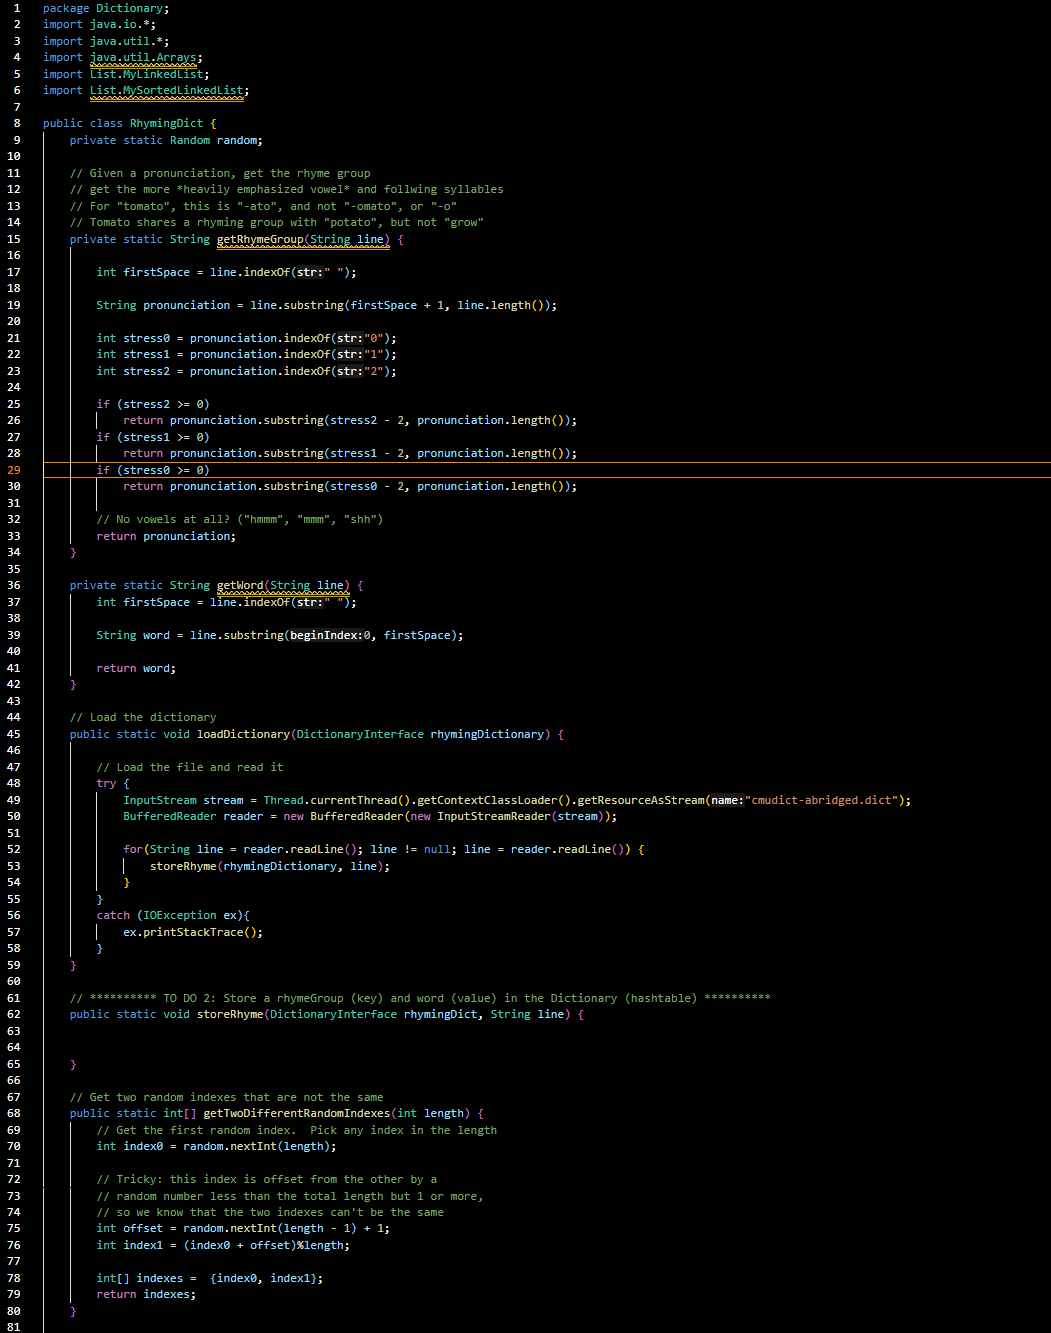Click the List.MySortedLinkedList import
This screenshot has width=1051, height=1333.
tap(167, 90)
